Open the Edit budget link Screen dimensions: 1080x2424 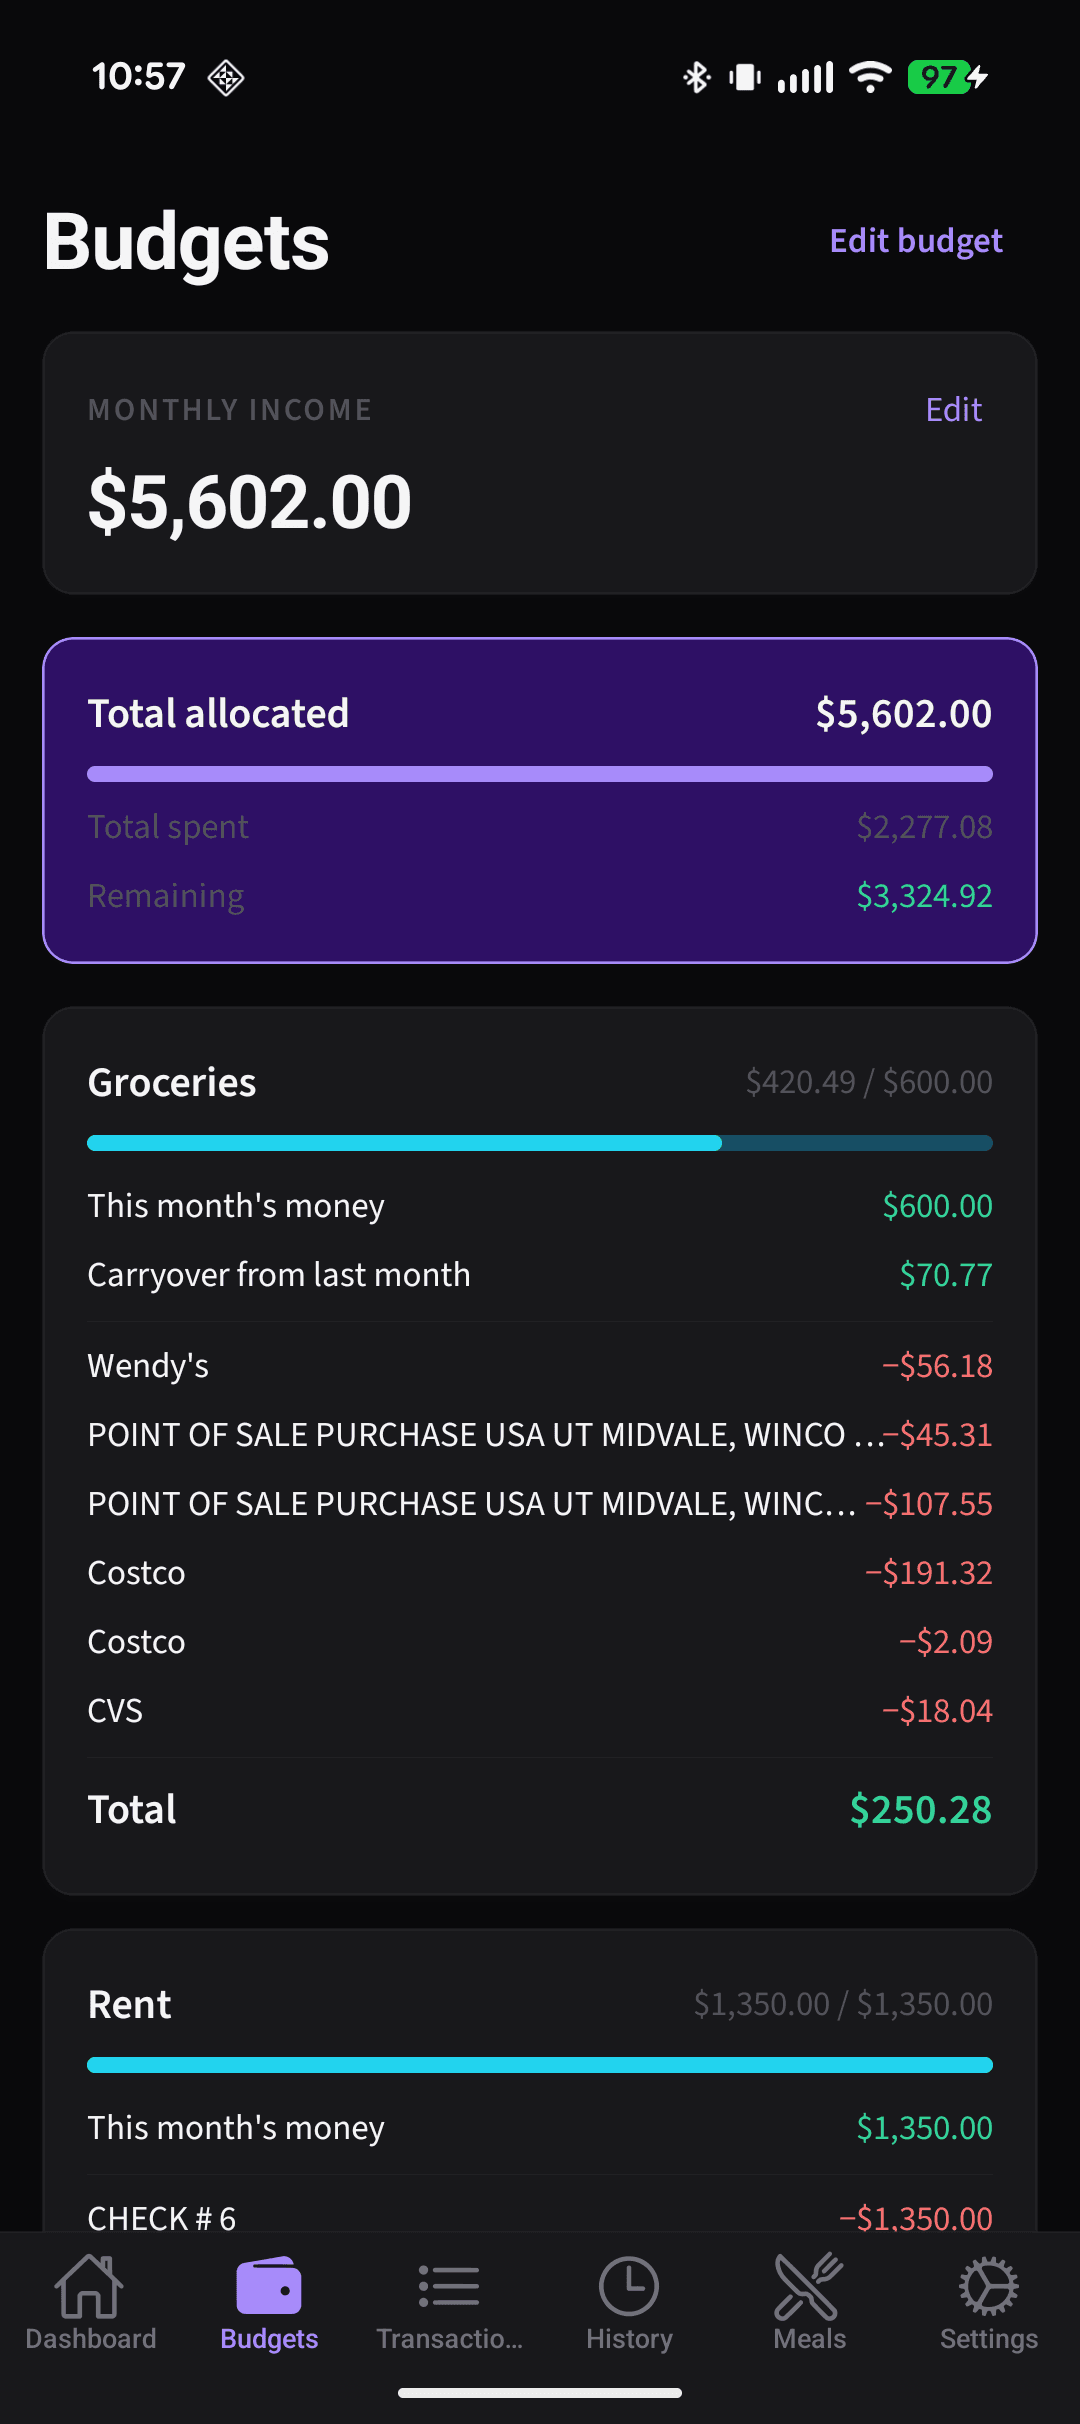[915, 240]
